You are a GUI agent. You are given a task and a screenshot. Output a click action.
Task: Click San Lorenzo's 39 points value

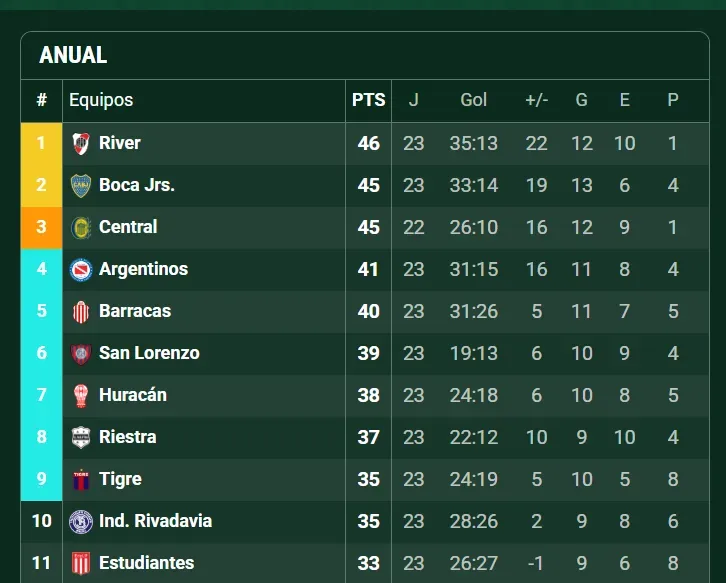[x=368, y=353]
